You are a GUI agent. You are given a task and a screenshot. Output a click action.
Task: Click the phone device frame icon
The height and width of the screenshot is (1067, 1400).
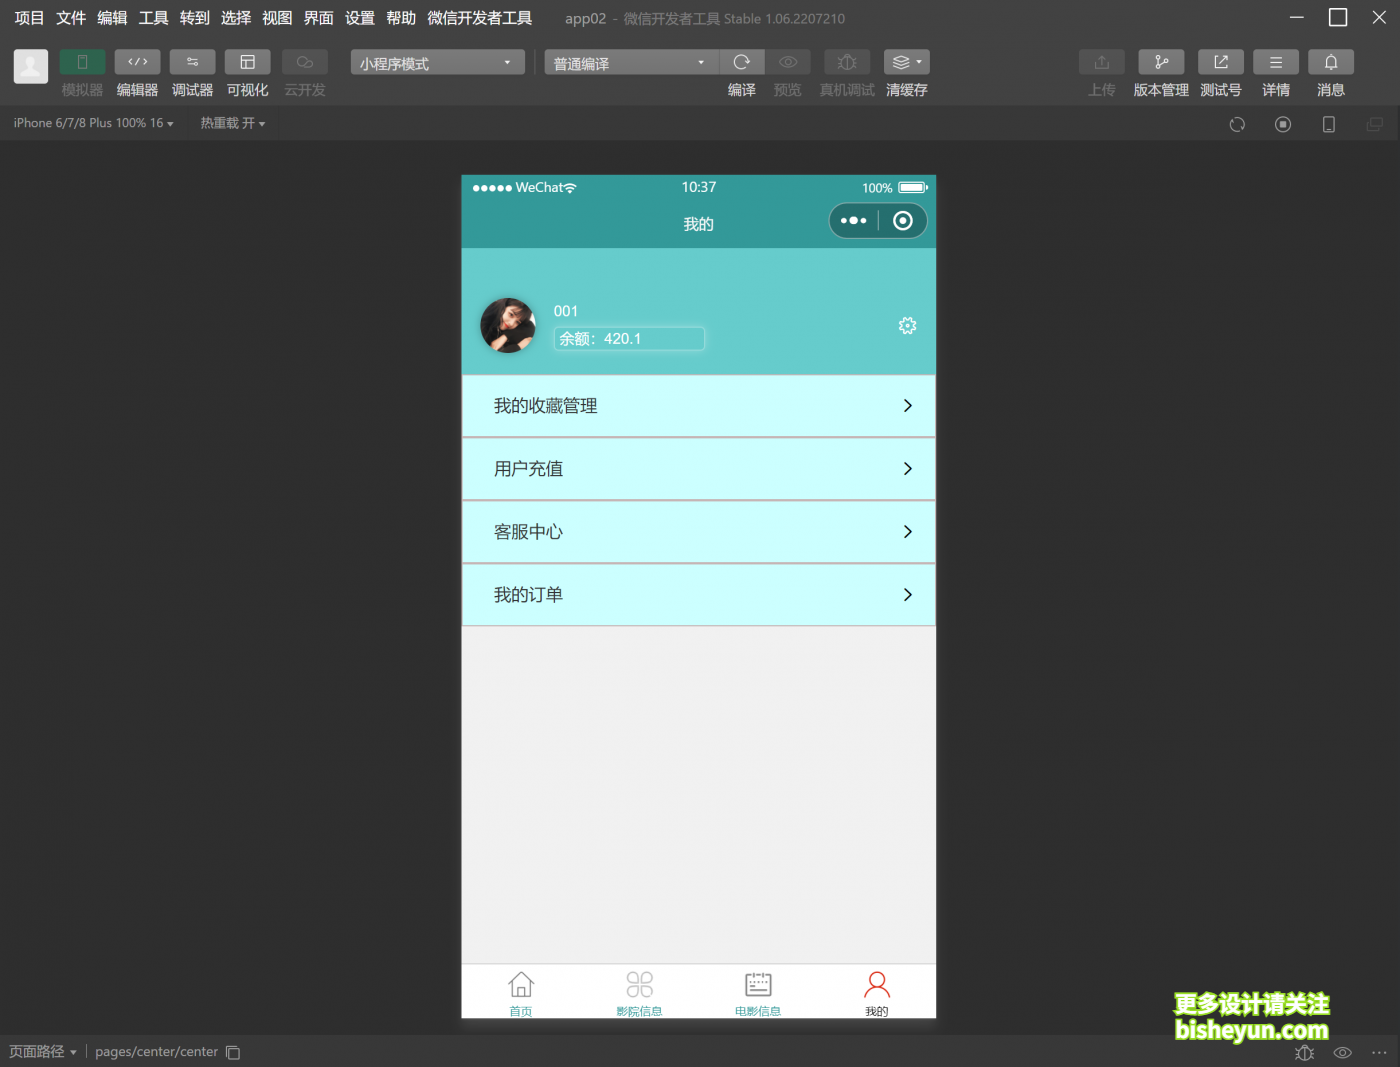tap(1329, 124)
